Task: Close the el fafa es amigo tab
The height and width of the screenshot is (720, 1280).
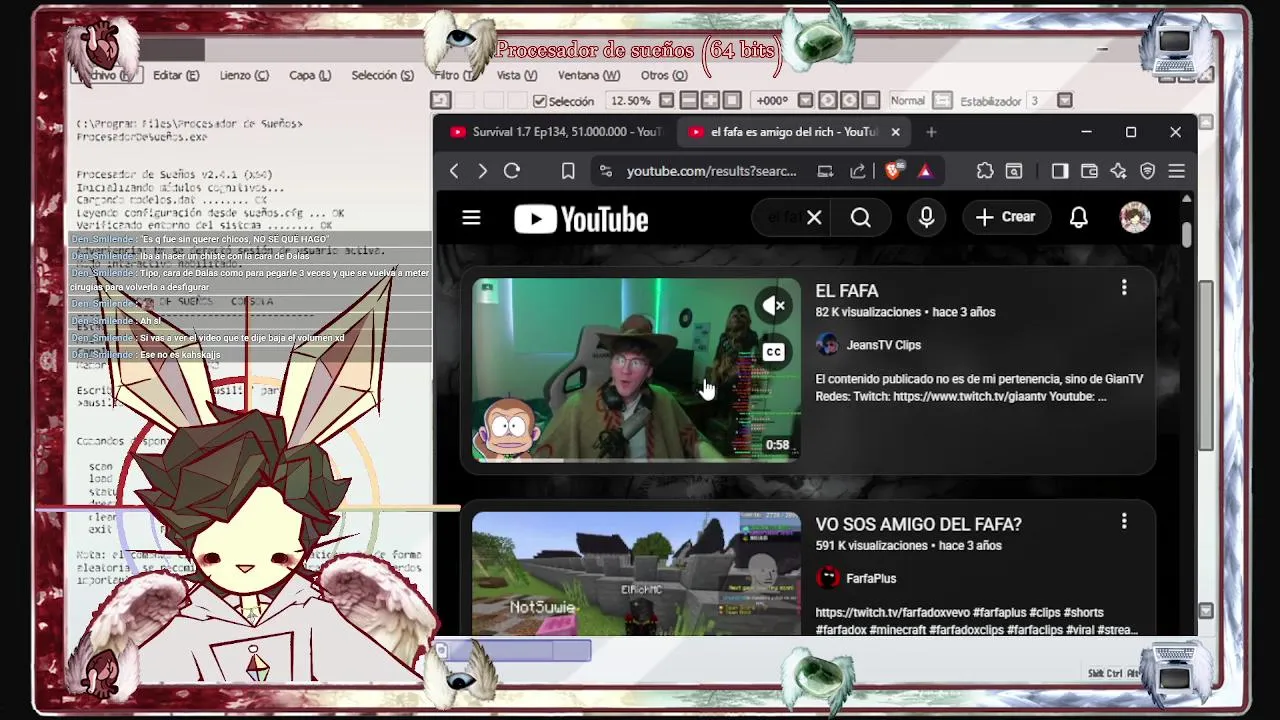Action: [896, 132]
